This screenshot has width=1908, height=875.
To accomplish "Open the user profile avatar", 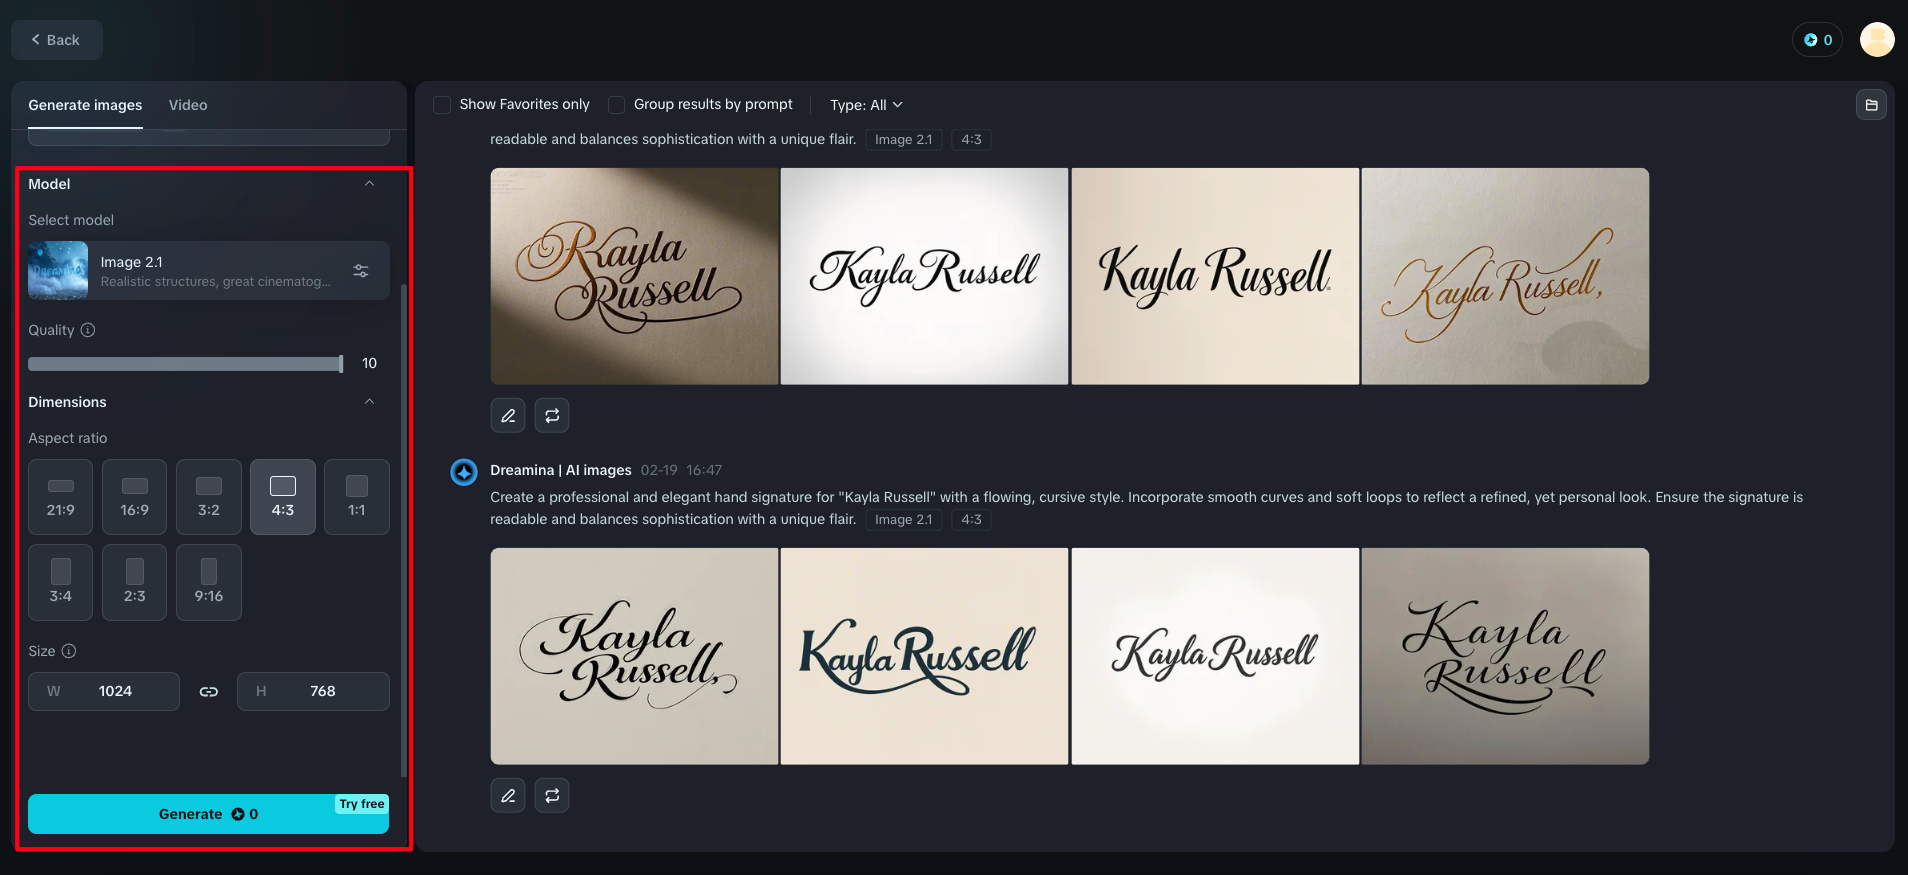I will 1877,40.
